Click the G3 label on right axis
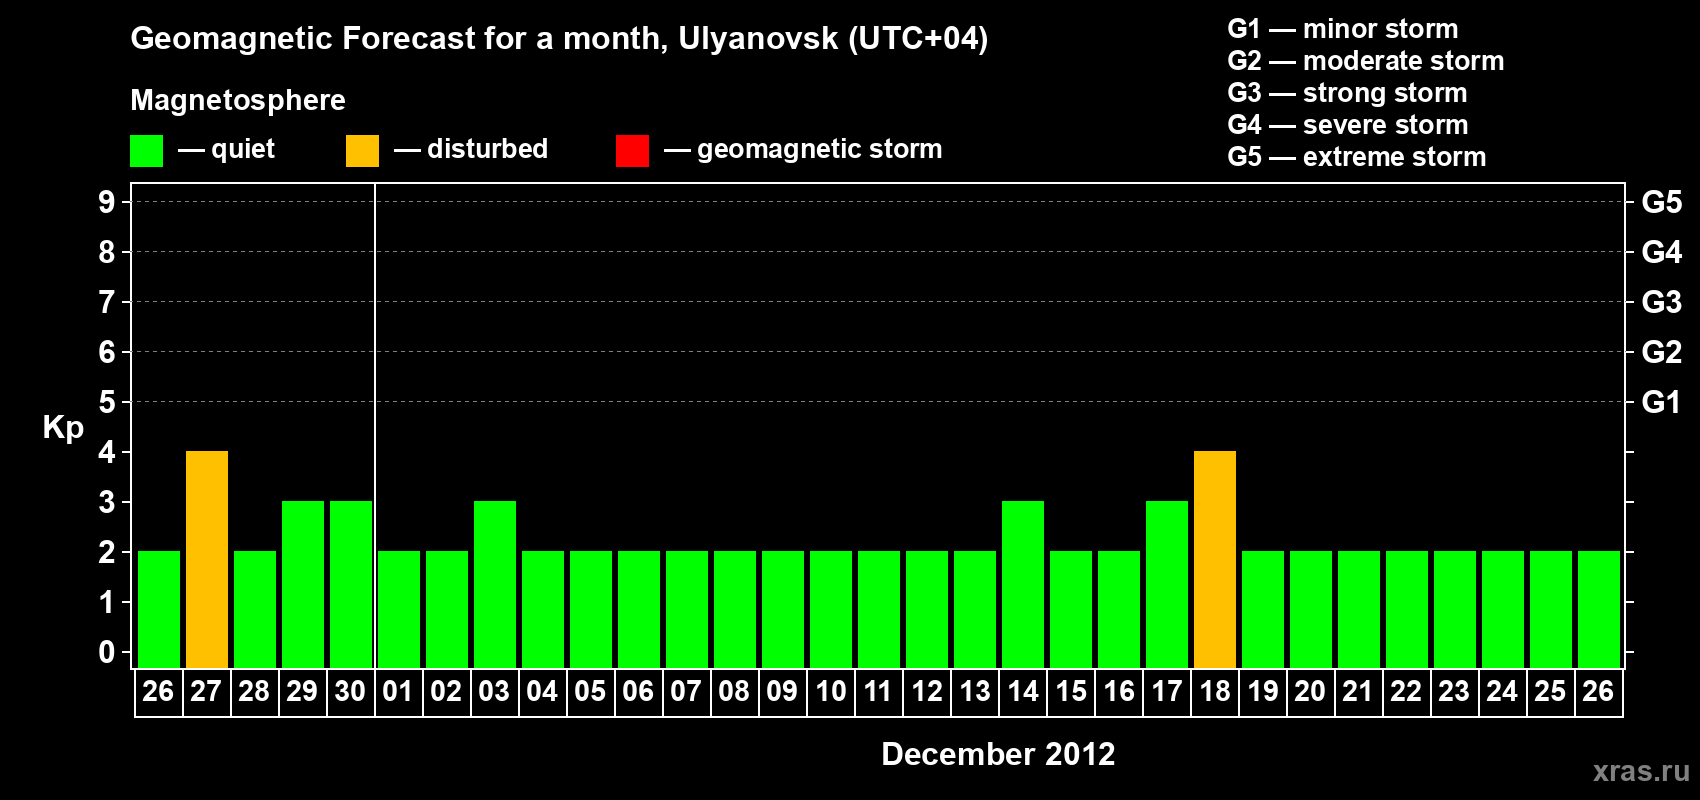1700x800 pixels. [x=1662, y=302]
